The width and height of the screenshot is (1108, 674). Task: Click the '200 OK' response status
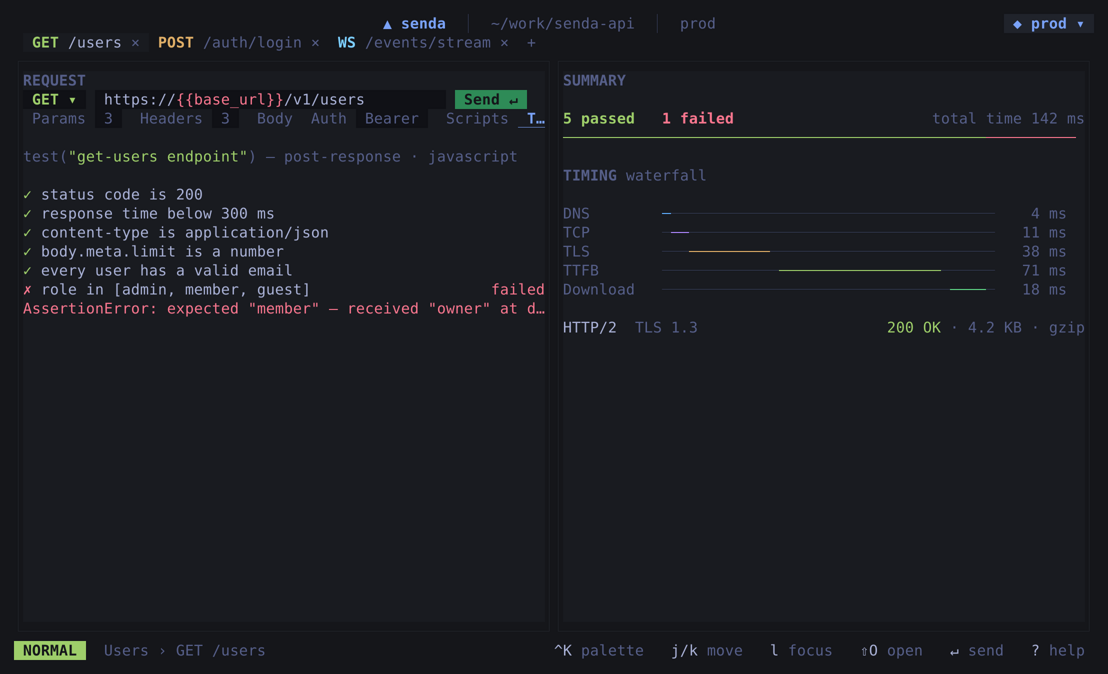point(914,328)
